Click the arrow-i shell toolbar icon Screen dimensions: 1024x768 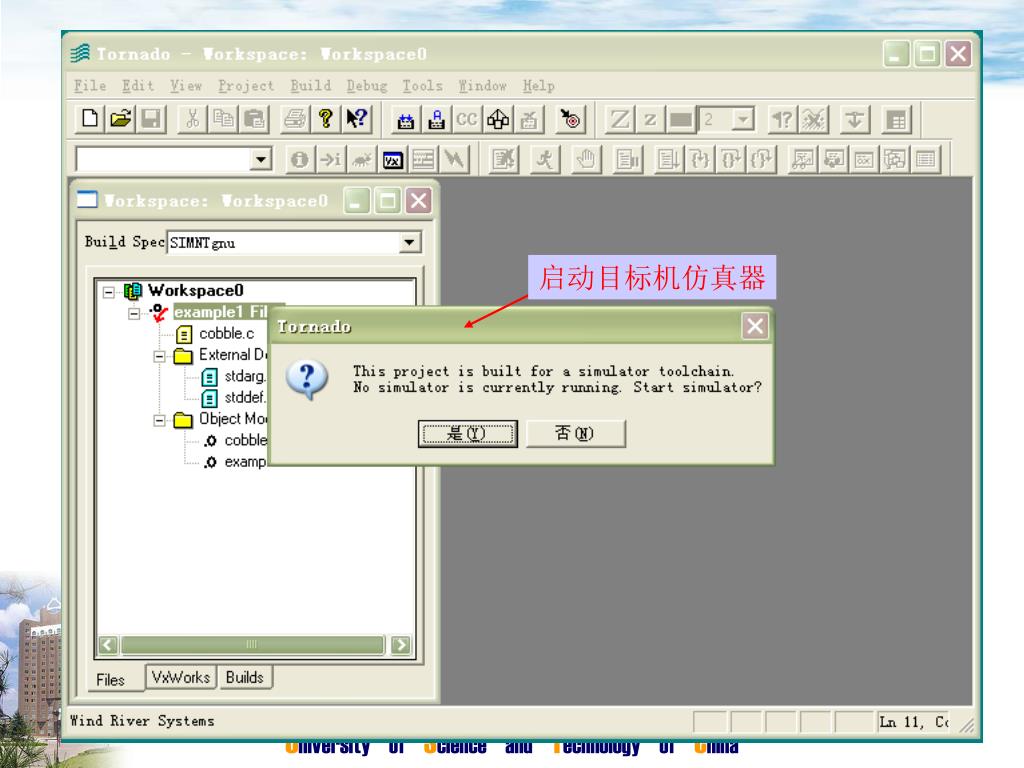(330, 159)
